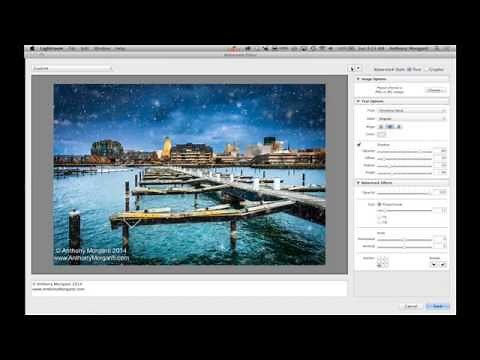480x360 pixels.
Task: Open the Custom preset dropdown
Action: (73, 68)
